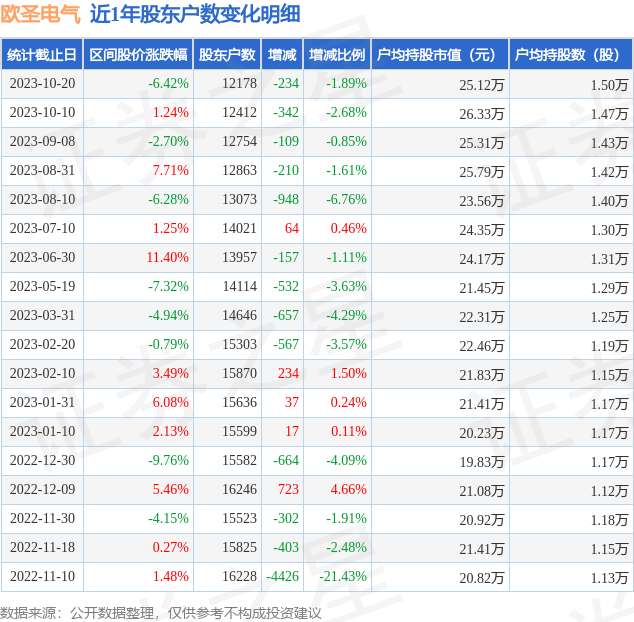Image resolution: width=634 pixels, height=622 pixels.
Task: Click the date cell 2023-08-10
Action: coord(42,199)
